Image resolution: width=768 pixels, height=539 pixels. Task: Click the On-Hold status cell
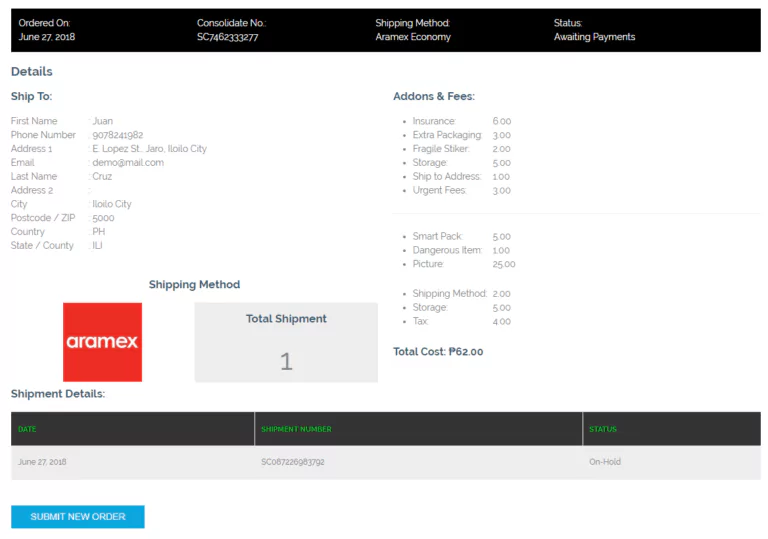pyautogui.click(x=605, y=462)
